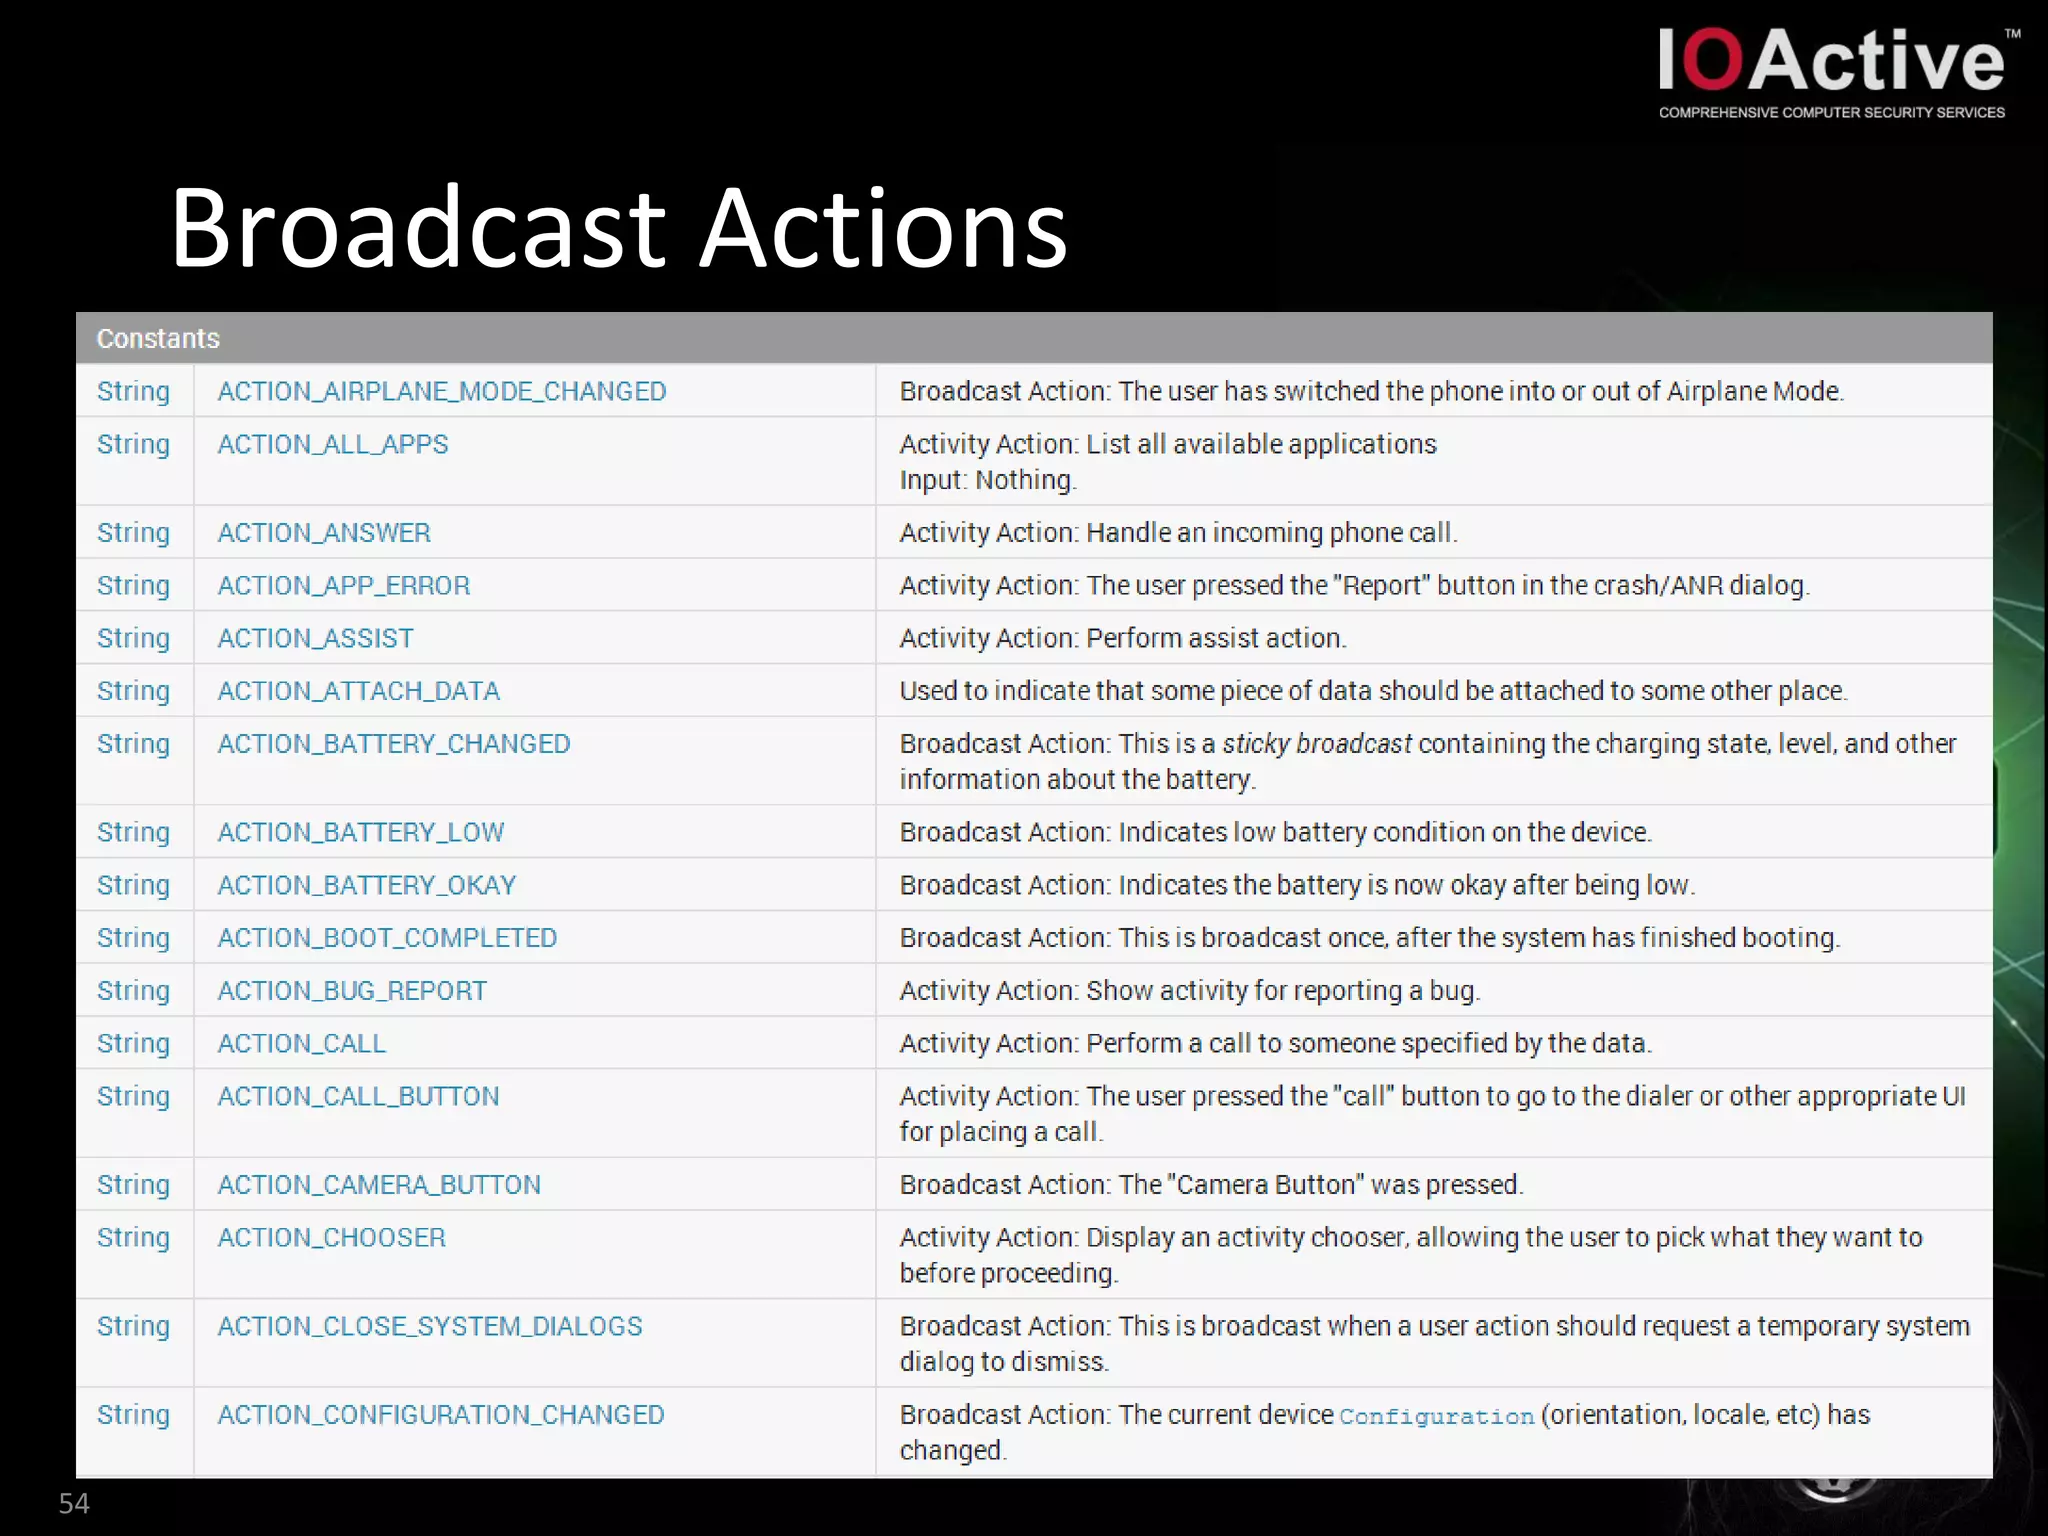This screenshot has height=1536, width=2048.
Task: Open ACTION_BOOT_COMPLETED constant link
Action: (x=388, y=938)
